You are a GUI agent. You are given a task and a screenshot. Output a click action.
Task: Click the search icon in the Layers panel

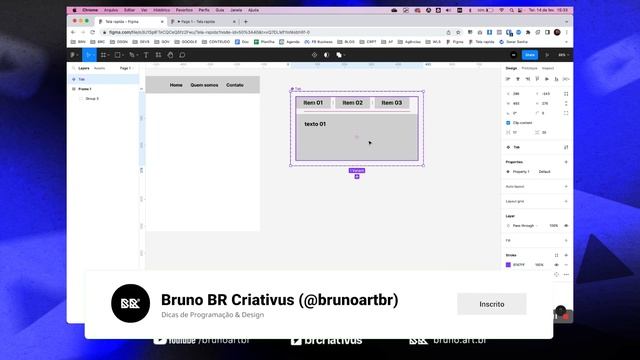point(73,68)
